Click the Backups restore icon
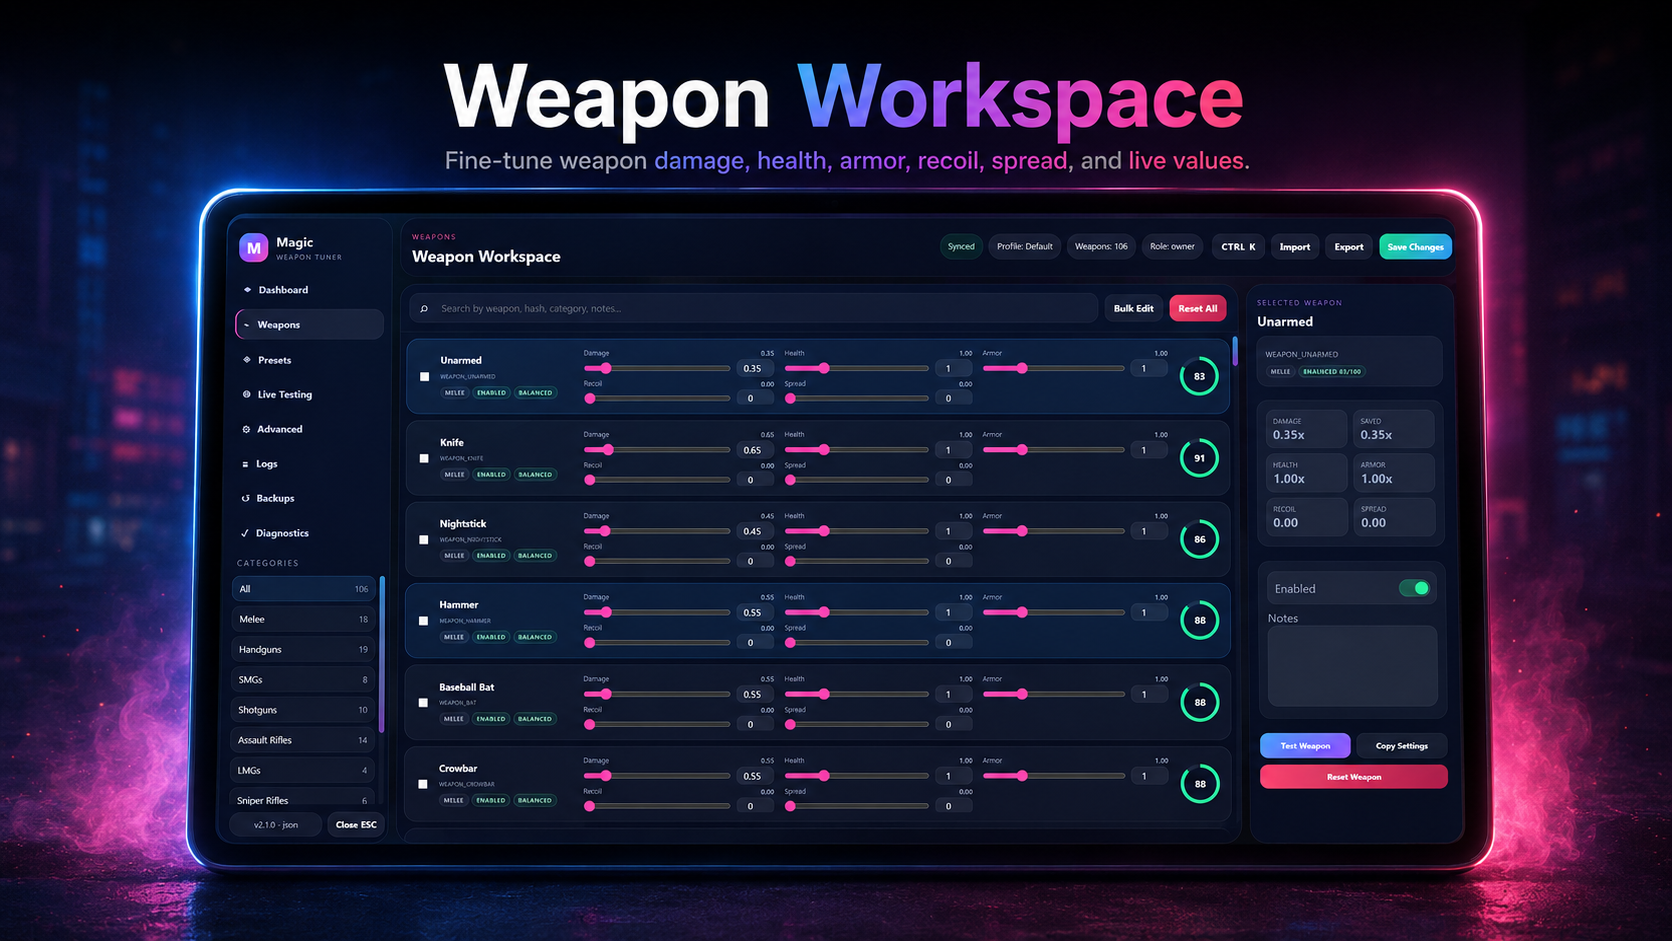 [x=245, y=498]
